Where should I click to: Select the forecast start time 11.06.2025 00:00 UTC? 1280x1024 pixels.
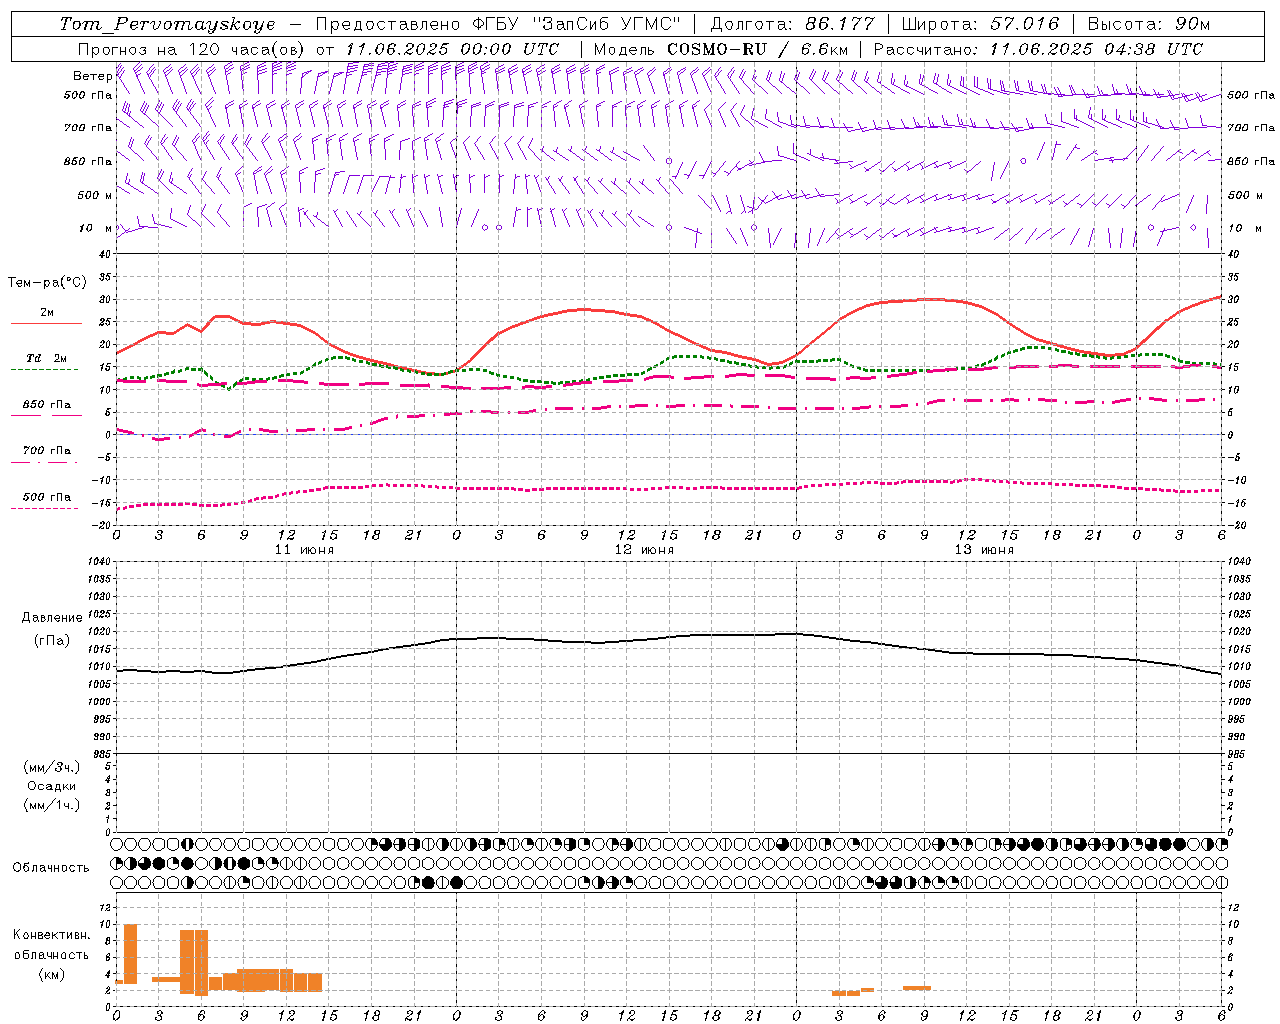[452, 49]
